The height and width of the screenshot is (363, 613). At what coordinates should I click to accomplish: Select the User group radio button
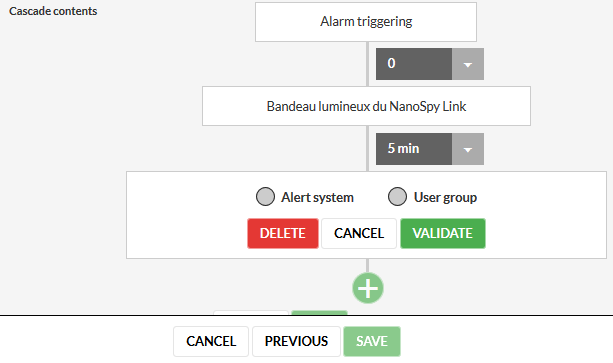click(x=398, y=197)
